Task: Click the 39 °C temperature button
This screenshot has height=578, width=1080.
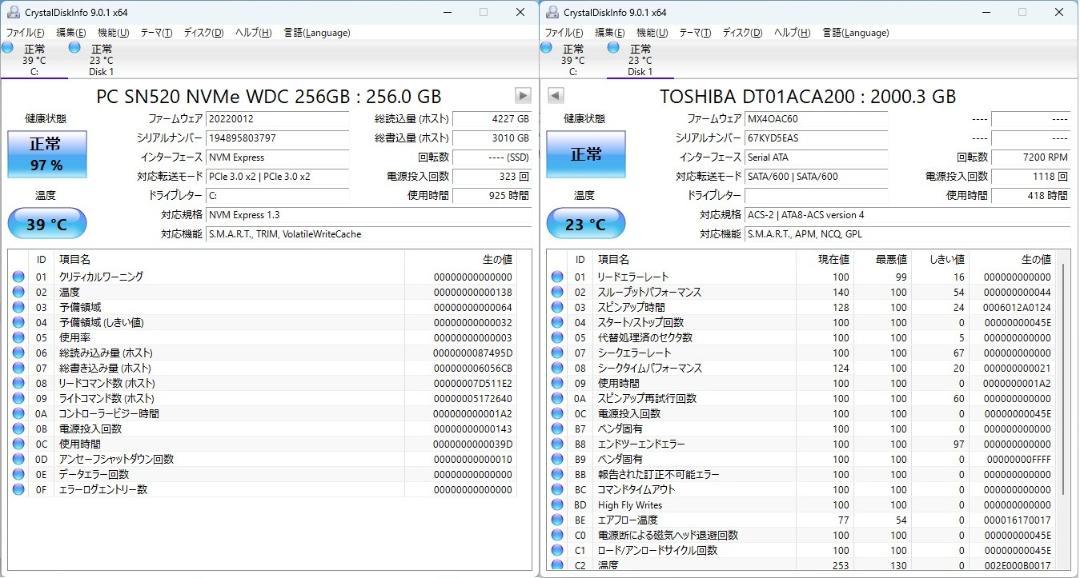Action: (x=47, y=223)
